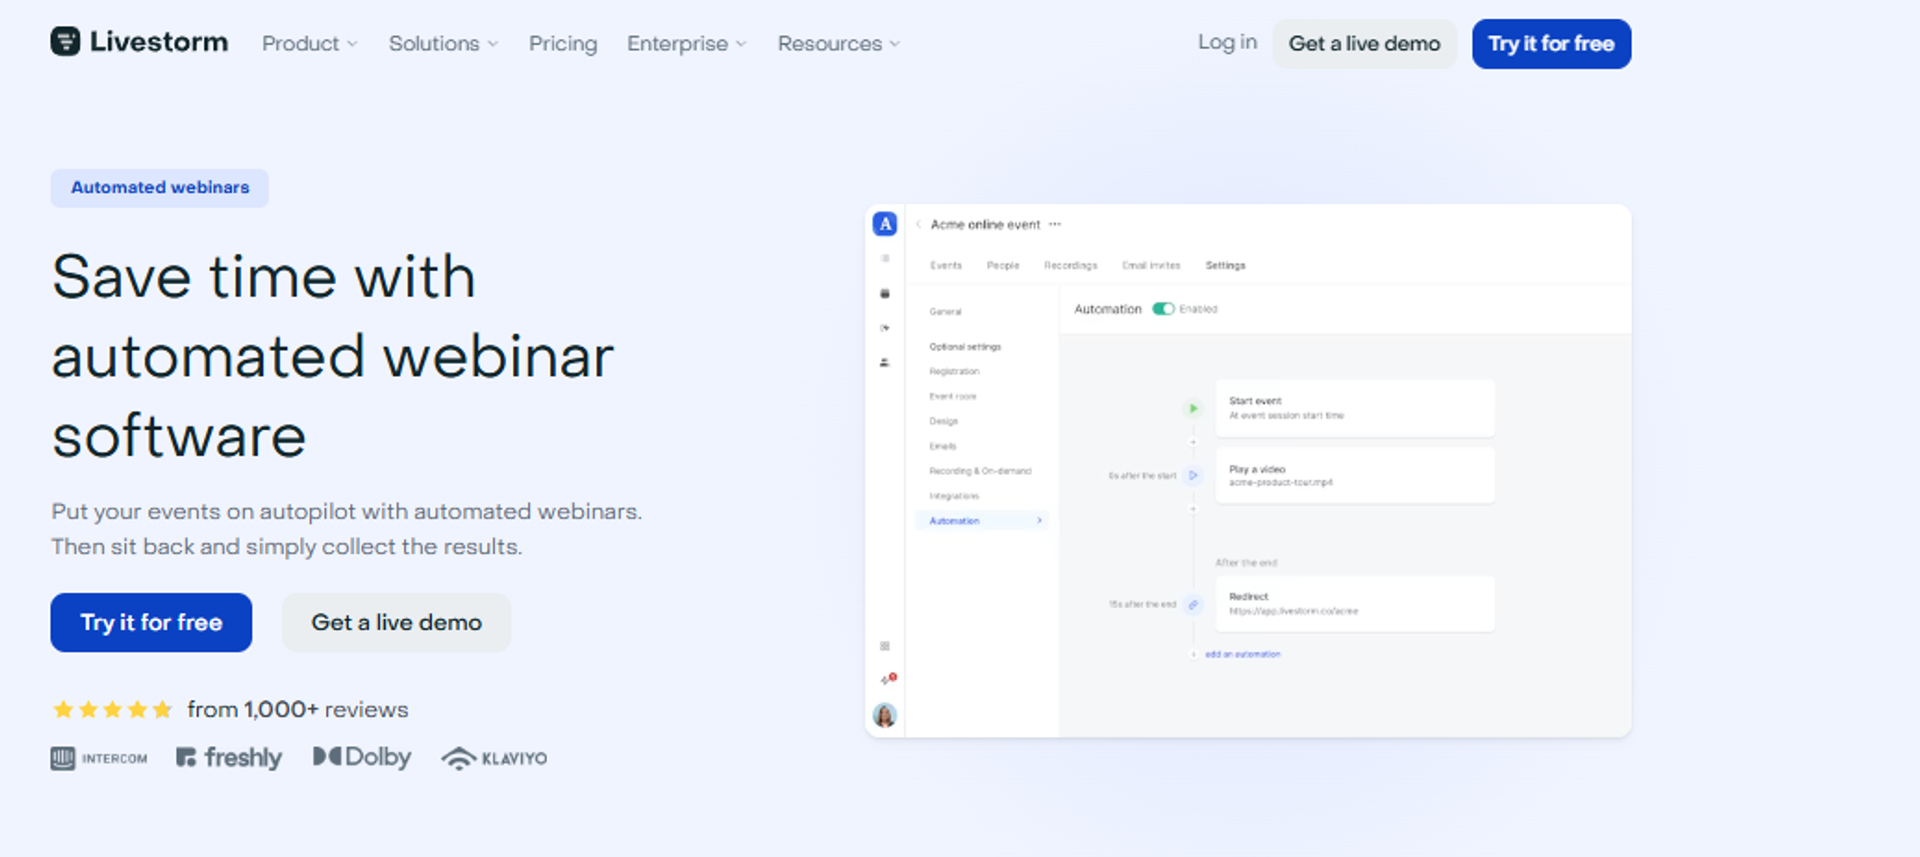Open the three-dot menu next to Acme online event

tap(1055, 224)
